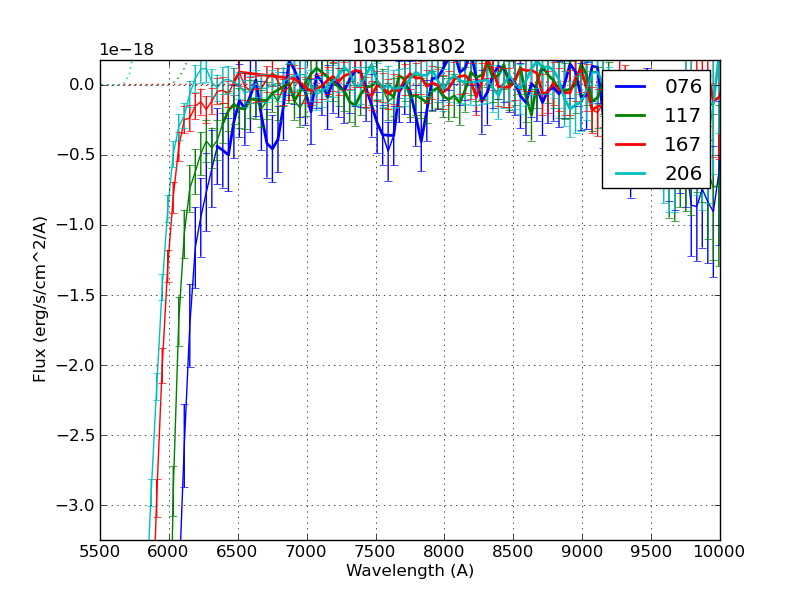Click the Flux y-axis label

click(x=40, y=299)
